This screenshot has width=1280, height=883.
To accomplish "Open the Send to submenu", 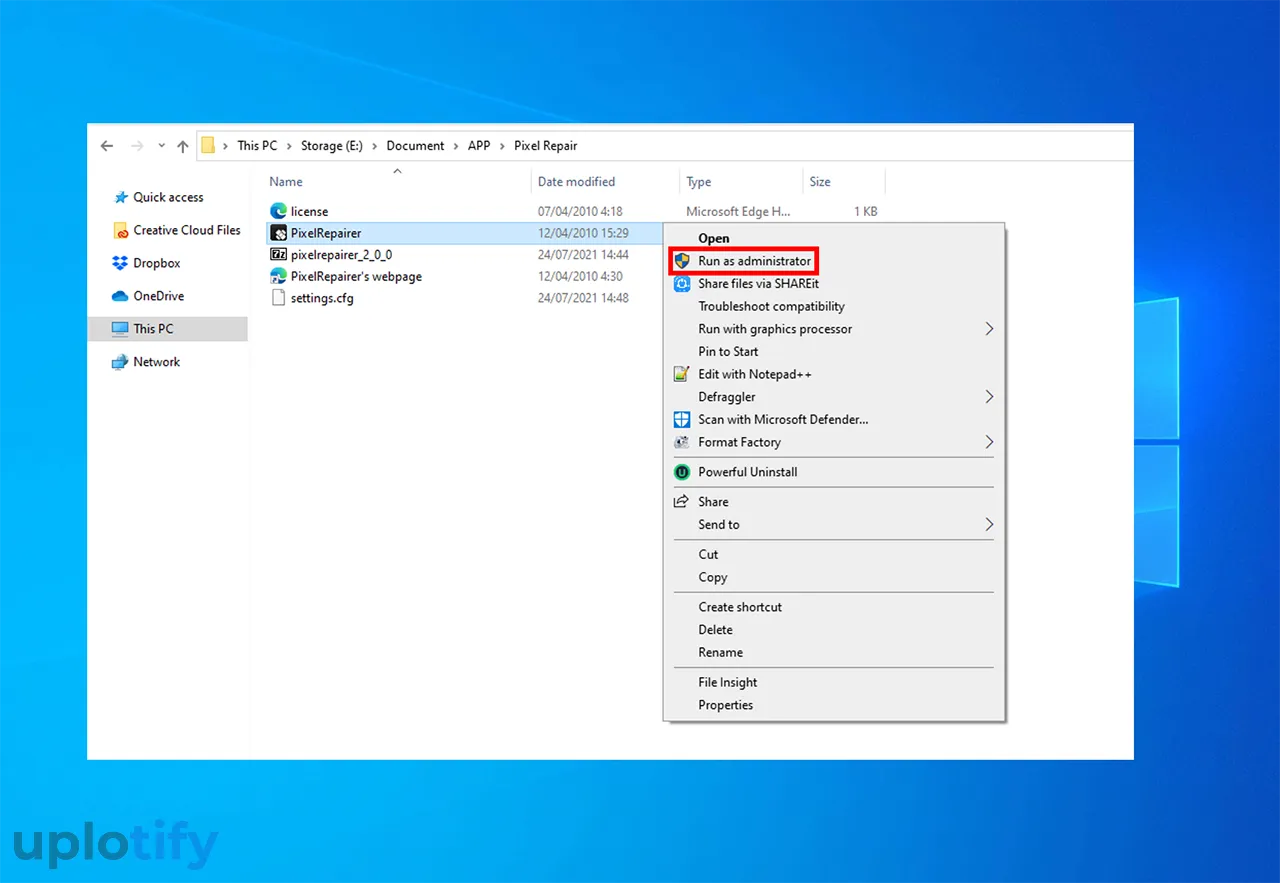I will pos(834,525).
